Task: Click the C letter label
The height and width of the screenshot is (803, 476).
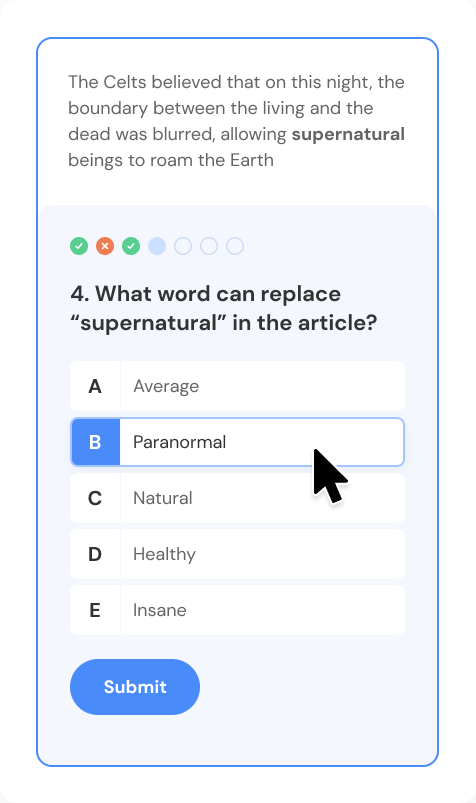Action: (95, 498)
